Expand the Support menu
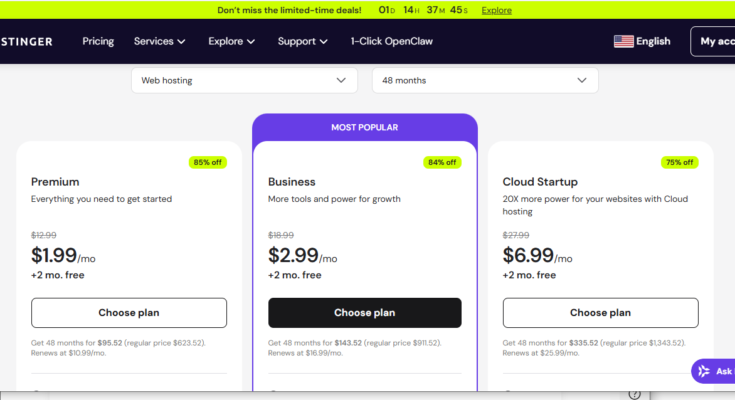This screenshot has width=735, height=400. coord(302,41)
